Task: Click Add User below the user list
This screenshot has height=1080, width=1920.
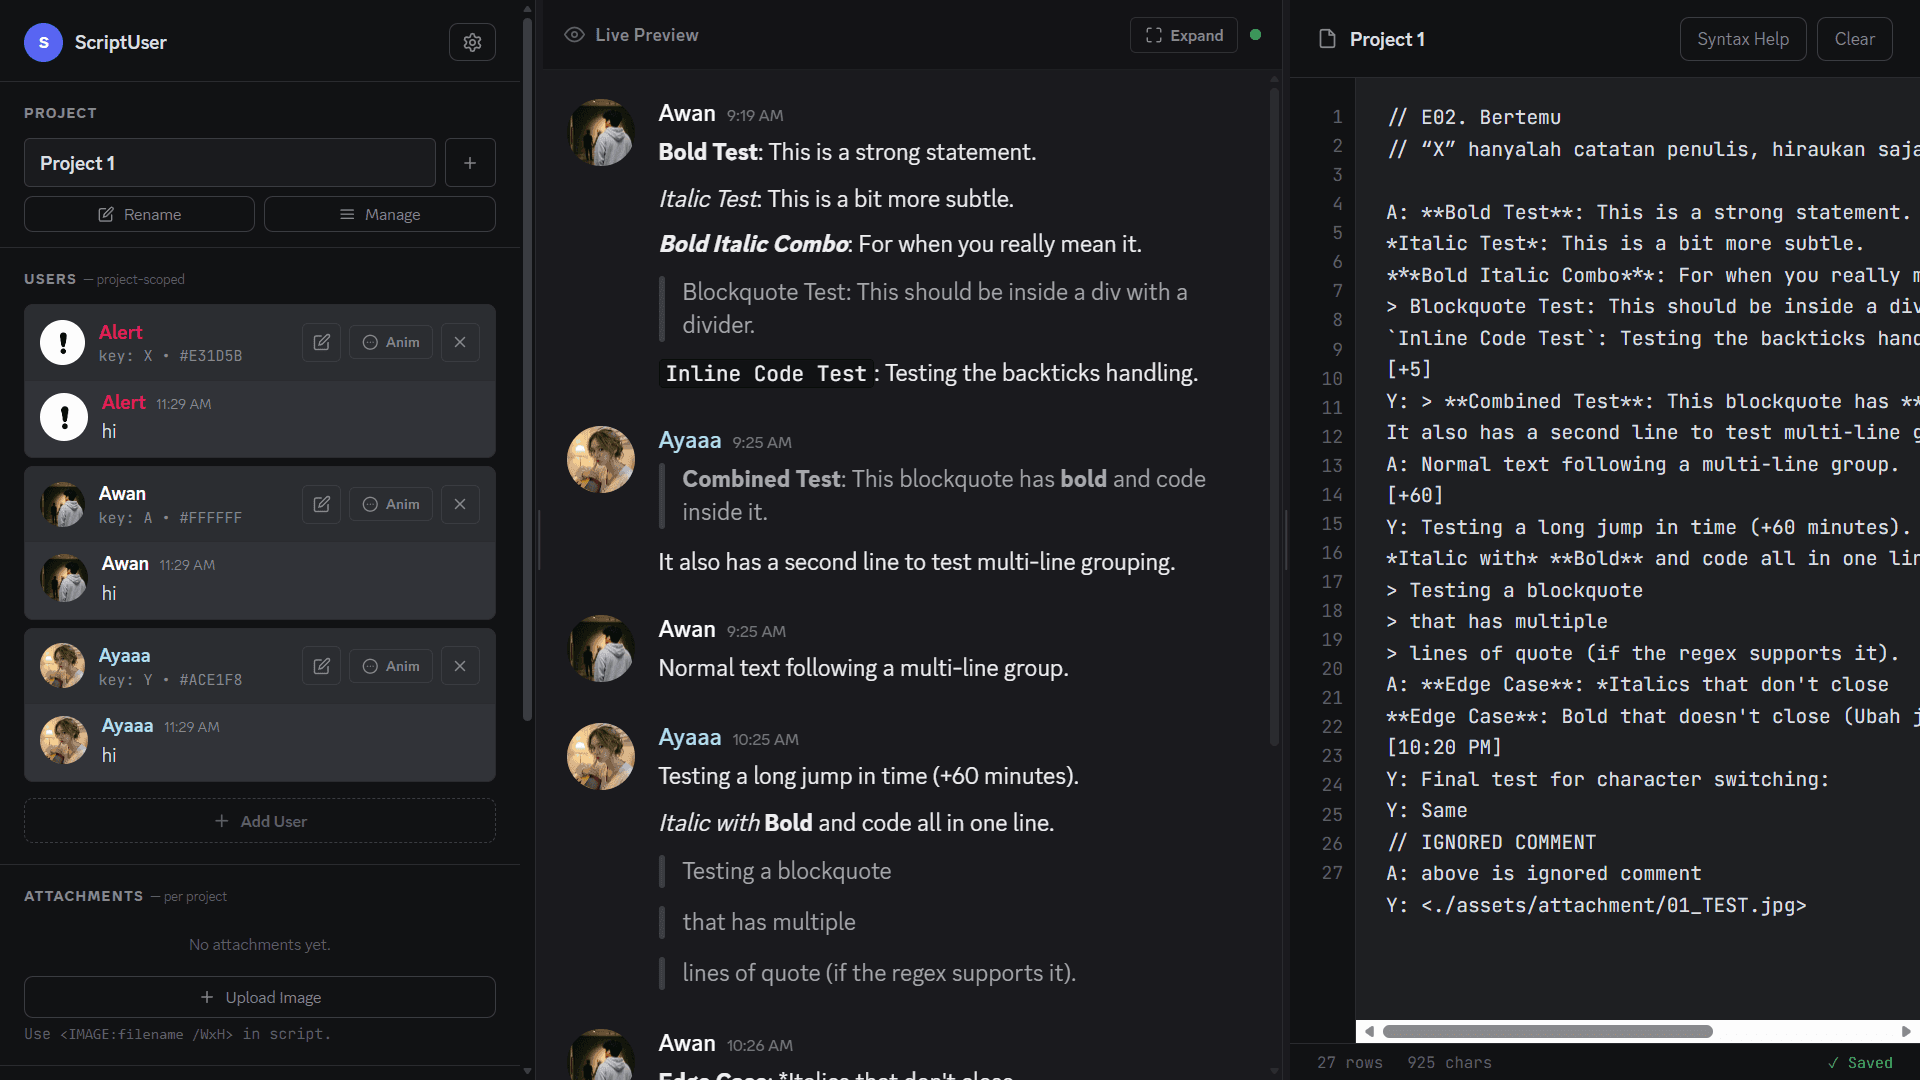Action: click(x=259, y=820)
